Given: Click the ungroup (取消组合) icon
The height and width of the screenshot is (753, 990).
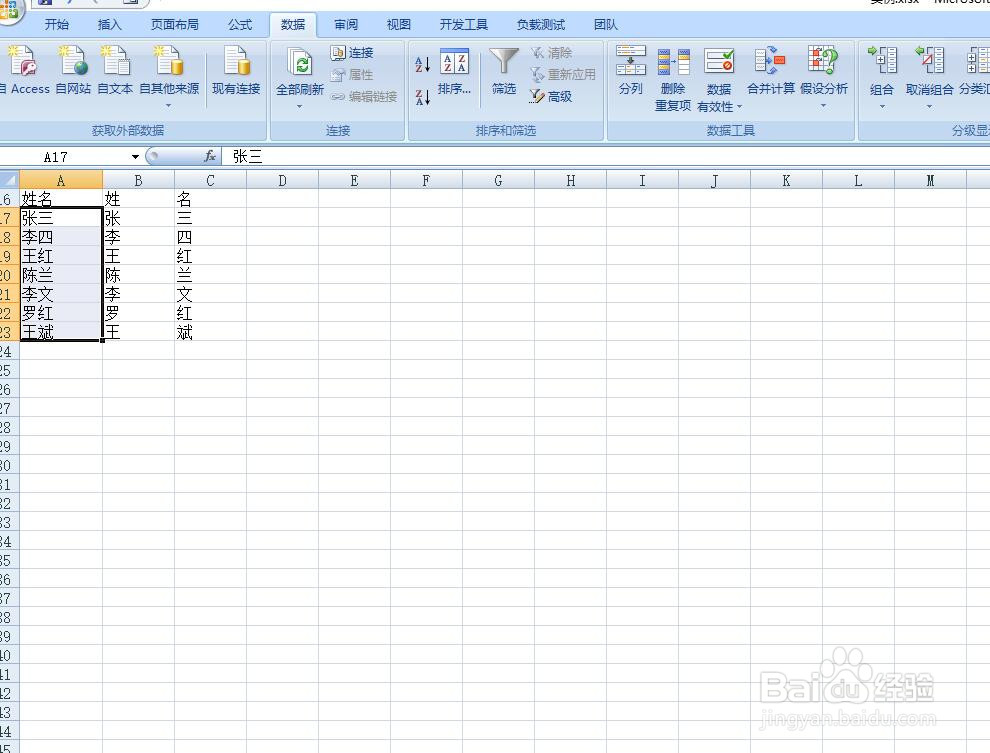Looking at the screenshot, I should tap(929, 61).
